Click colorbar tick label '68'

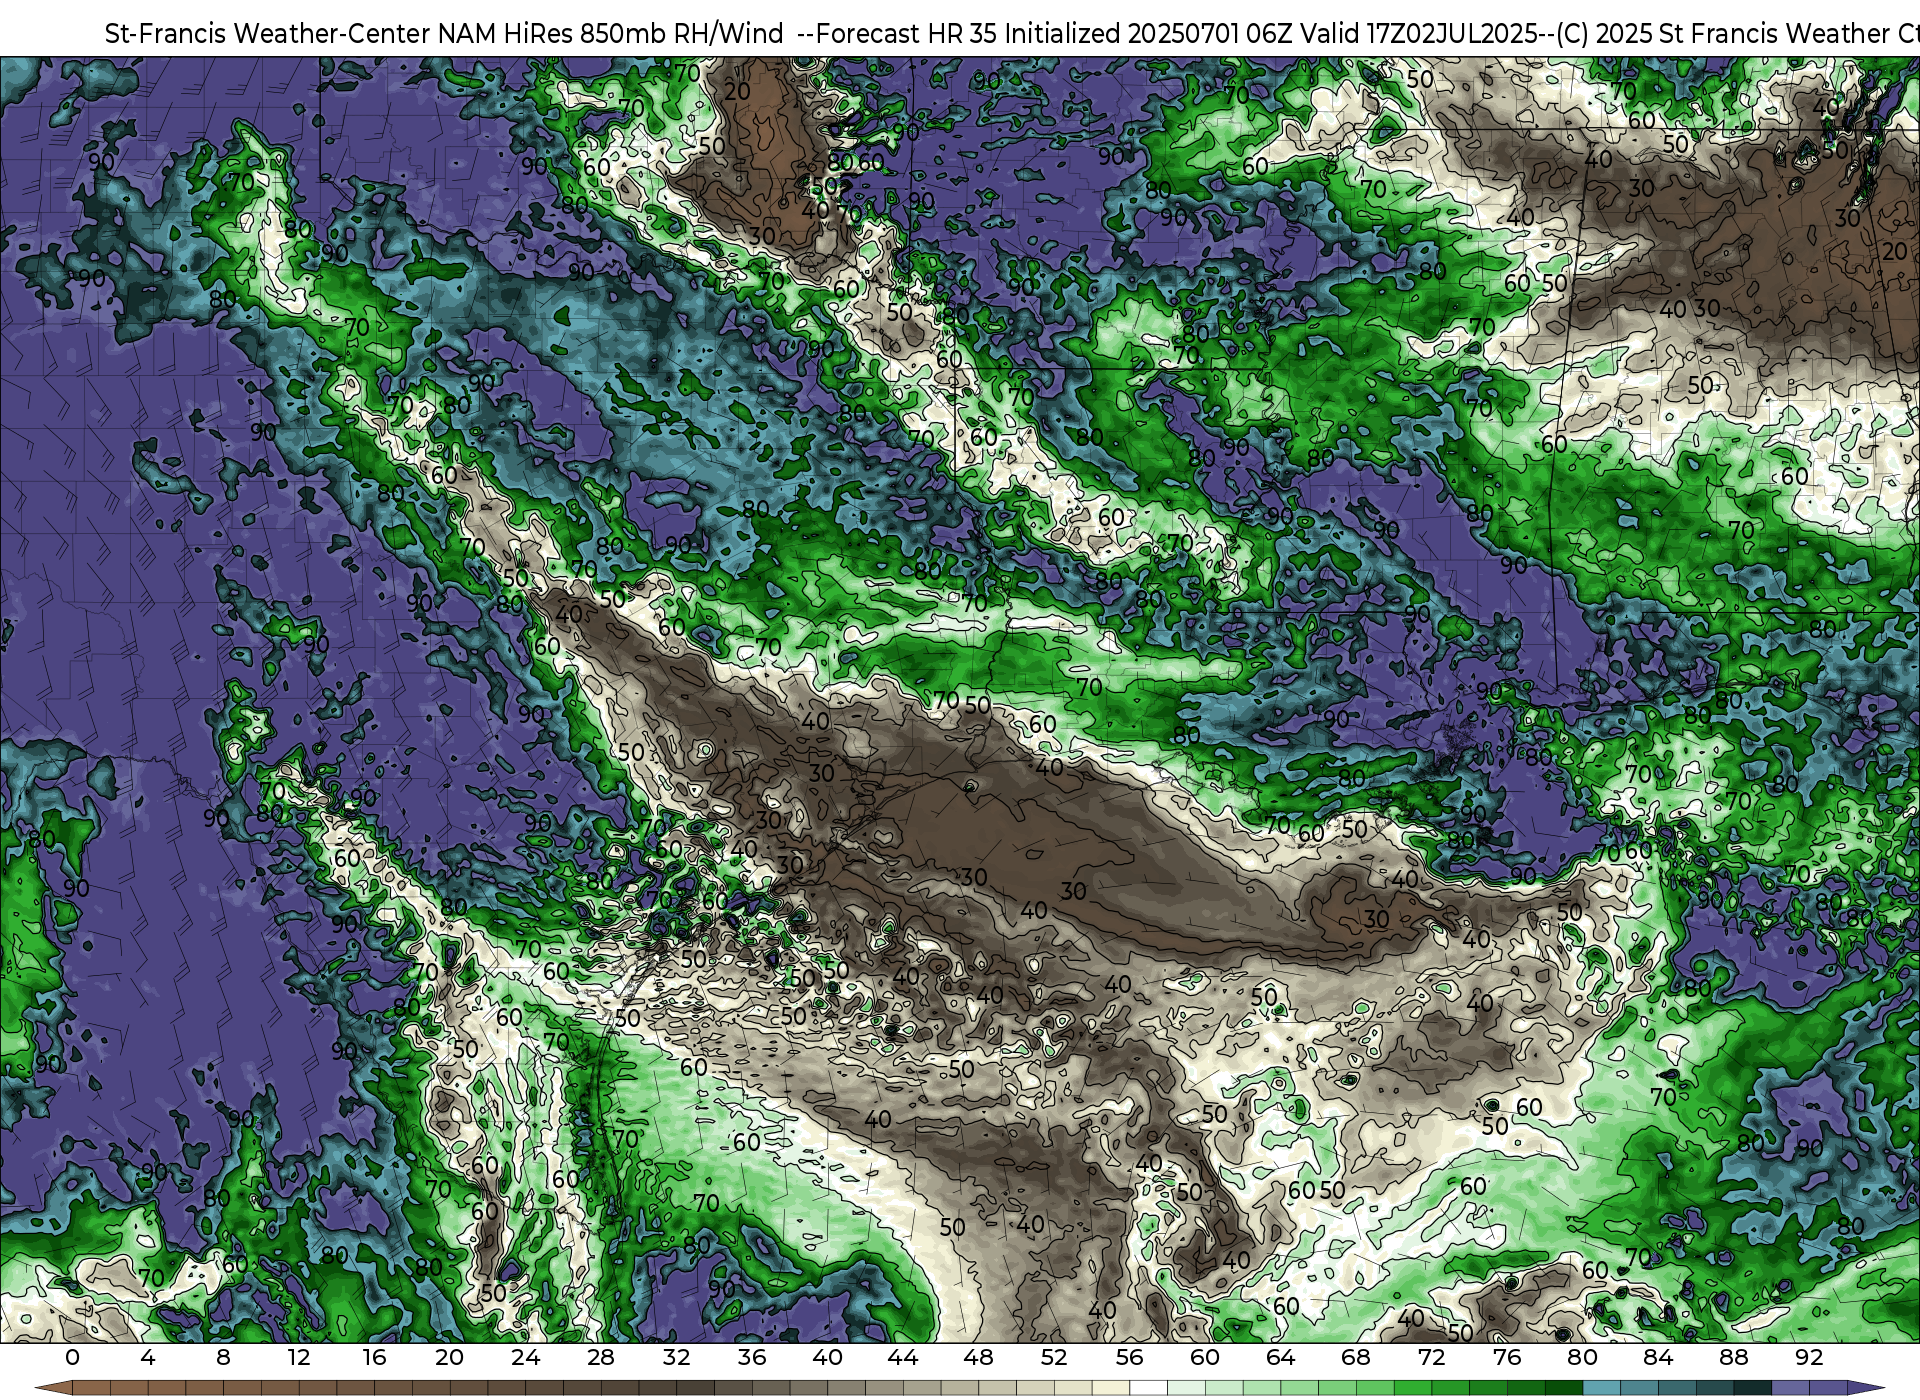1356,1357
